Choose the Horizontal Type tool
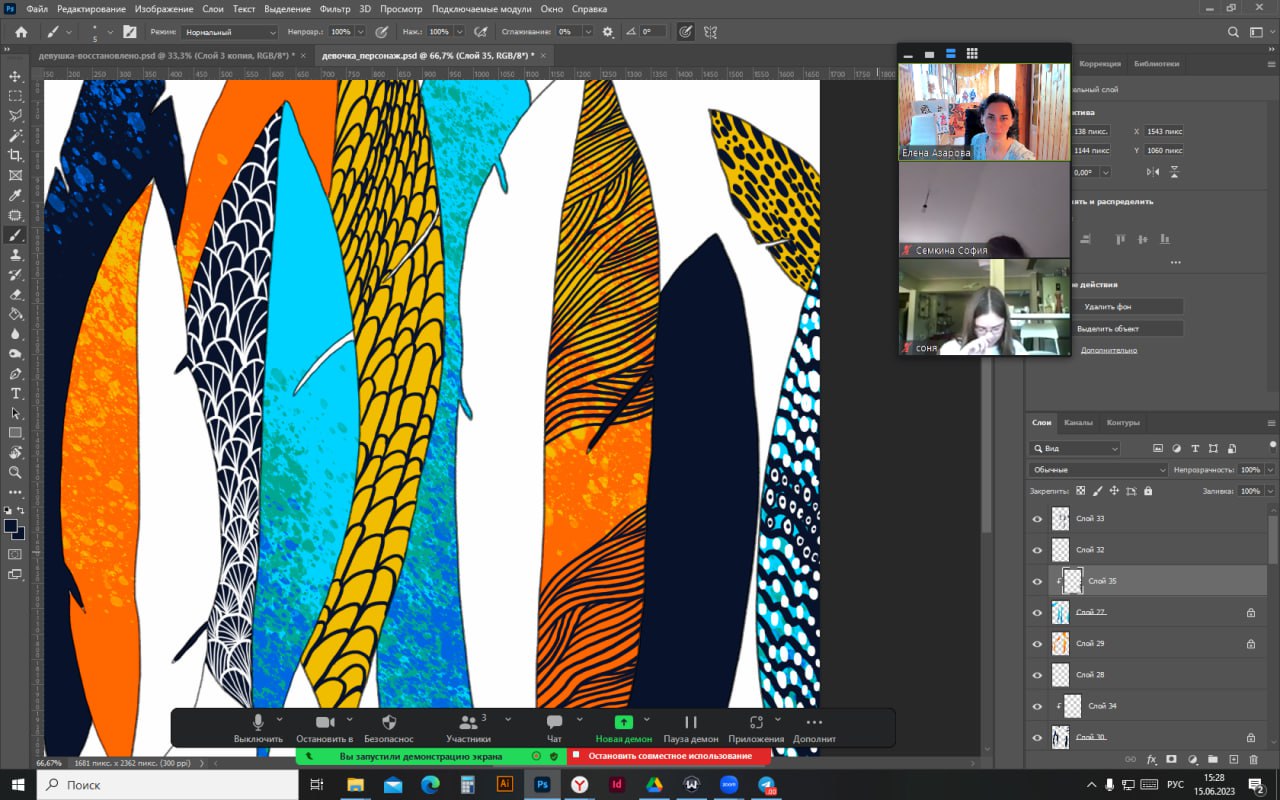The image size is (1280, 800). [15, 393]
